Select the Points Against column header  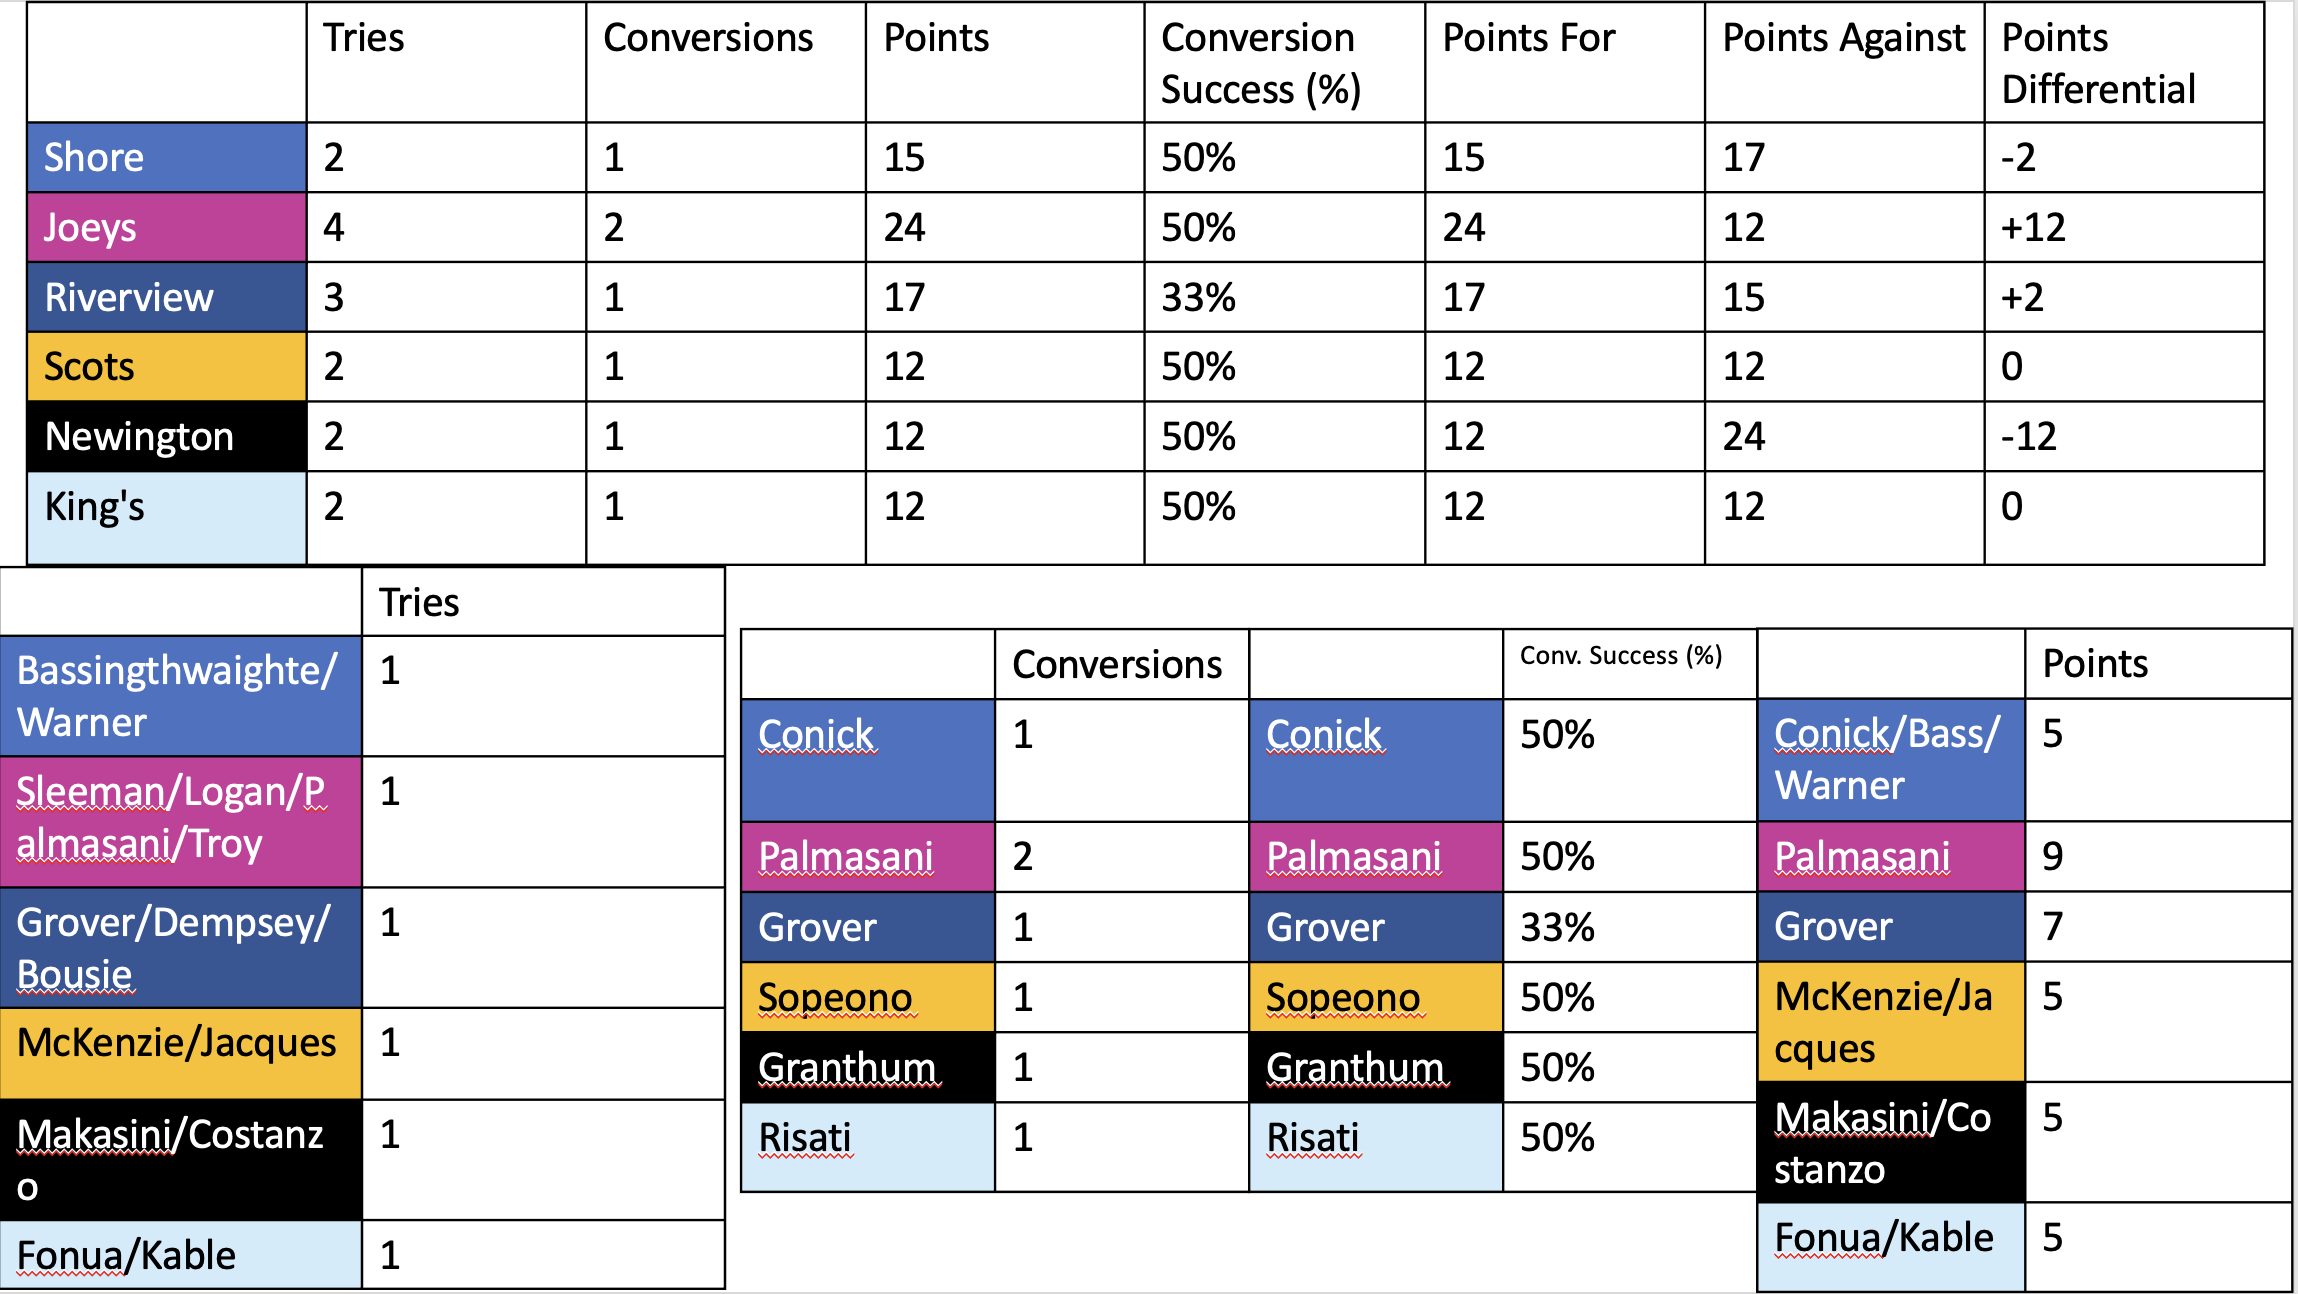pos(1843,39)
